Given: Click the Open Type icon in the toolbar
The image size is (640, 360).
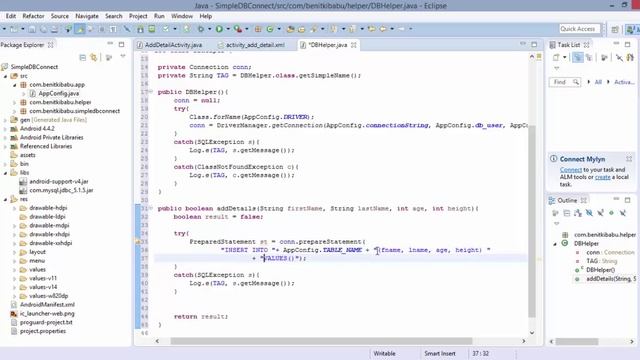Looking at the screenshot, I should pyautogui.click(x=290, y=29).
